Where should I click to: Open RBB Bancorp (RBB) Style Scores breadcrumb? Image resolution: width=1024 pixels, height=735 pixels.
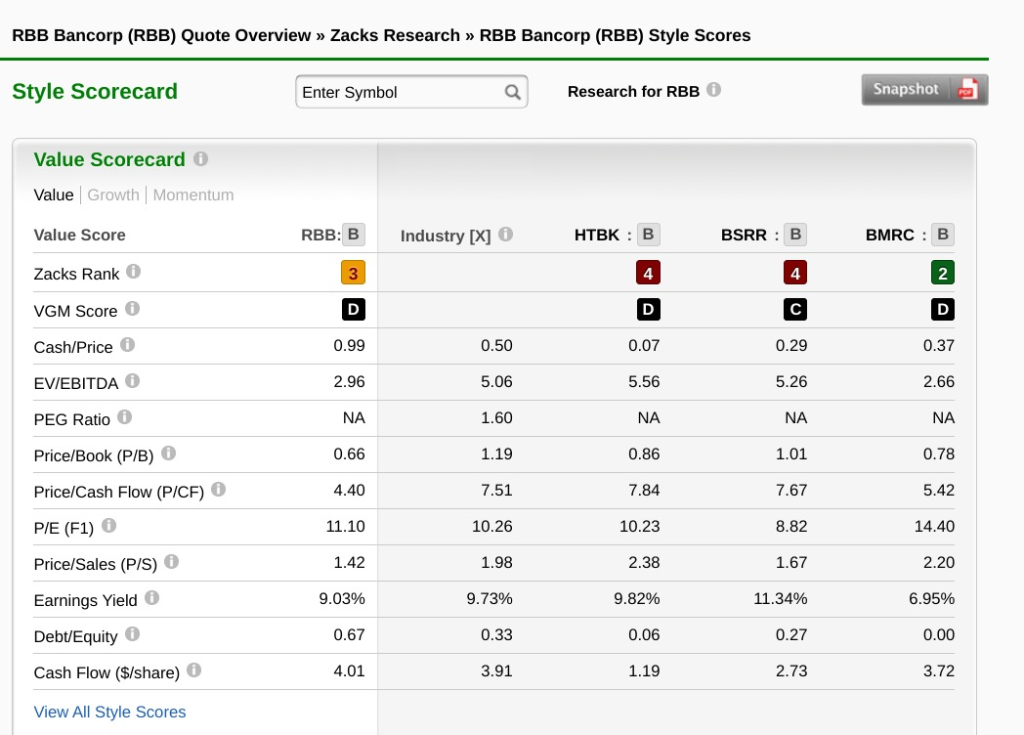click(x=615, y=35)
